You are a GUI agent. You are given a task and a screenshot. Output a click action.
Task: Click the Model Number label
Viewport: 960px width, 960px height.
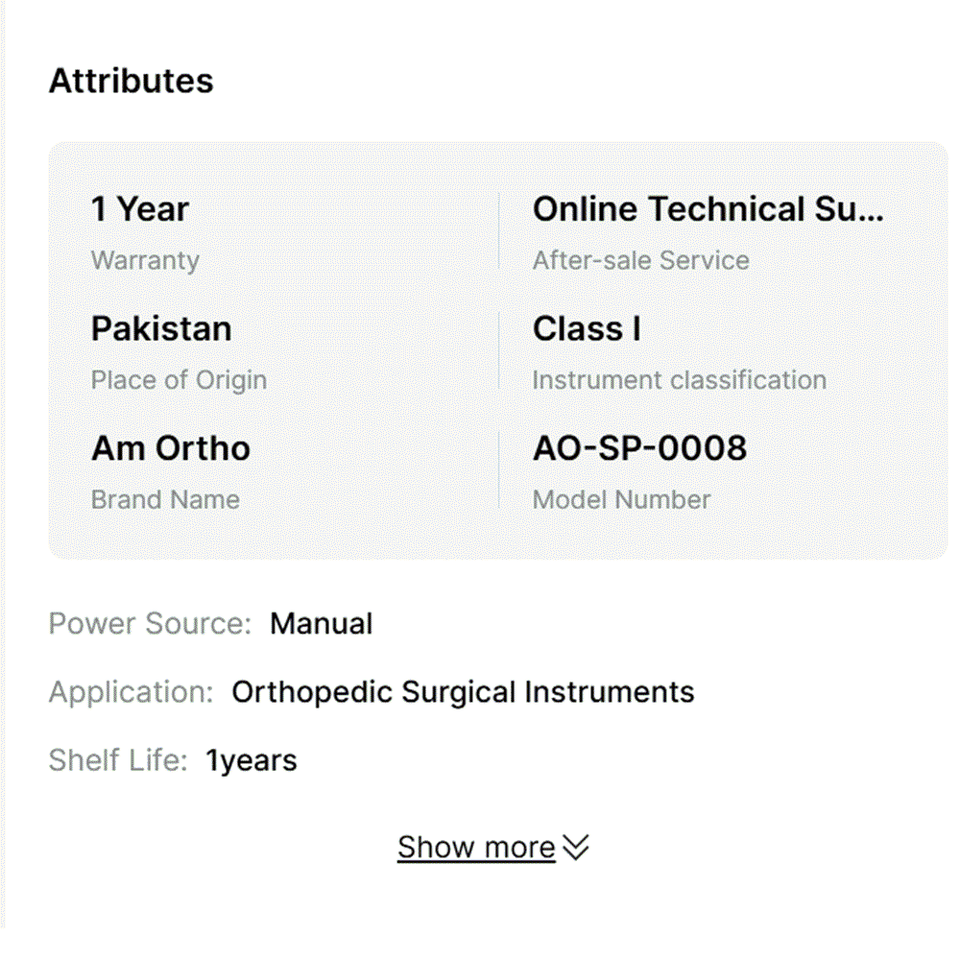(621, 499)
